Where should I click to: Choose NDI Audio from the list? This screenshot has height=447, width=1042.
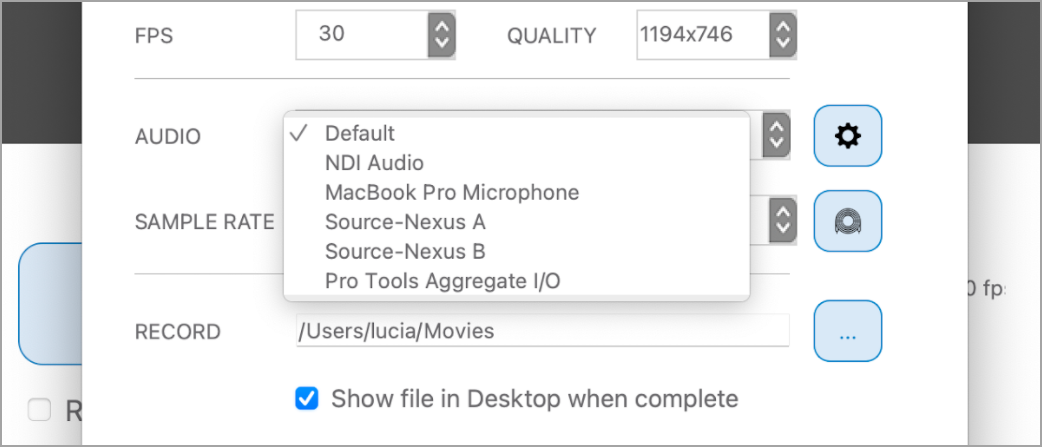374,163
